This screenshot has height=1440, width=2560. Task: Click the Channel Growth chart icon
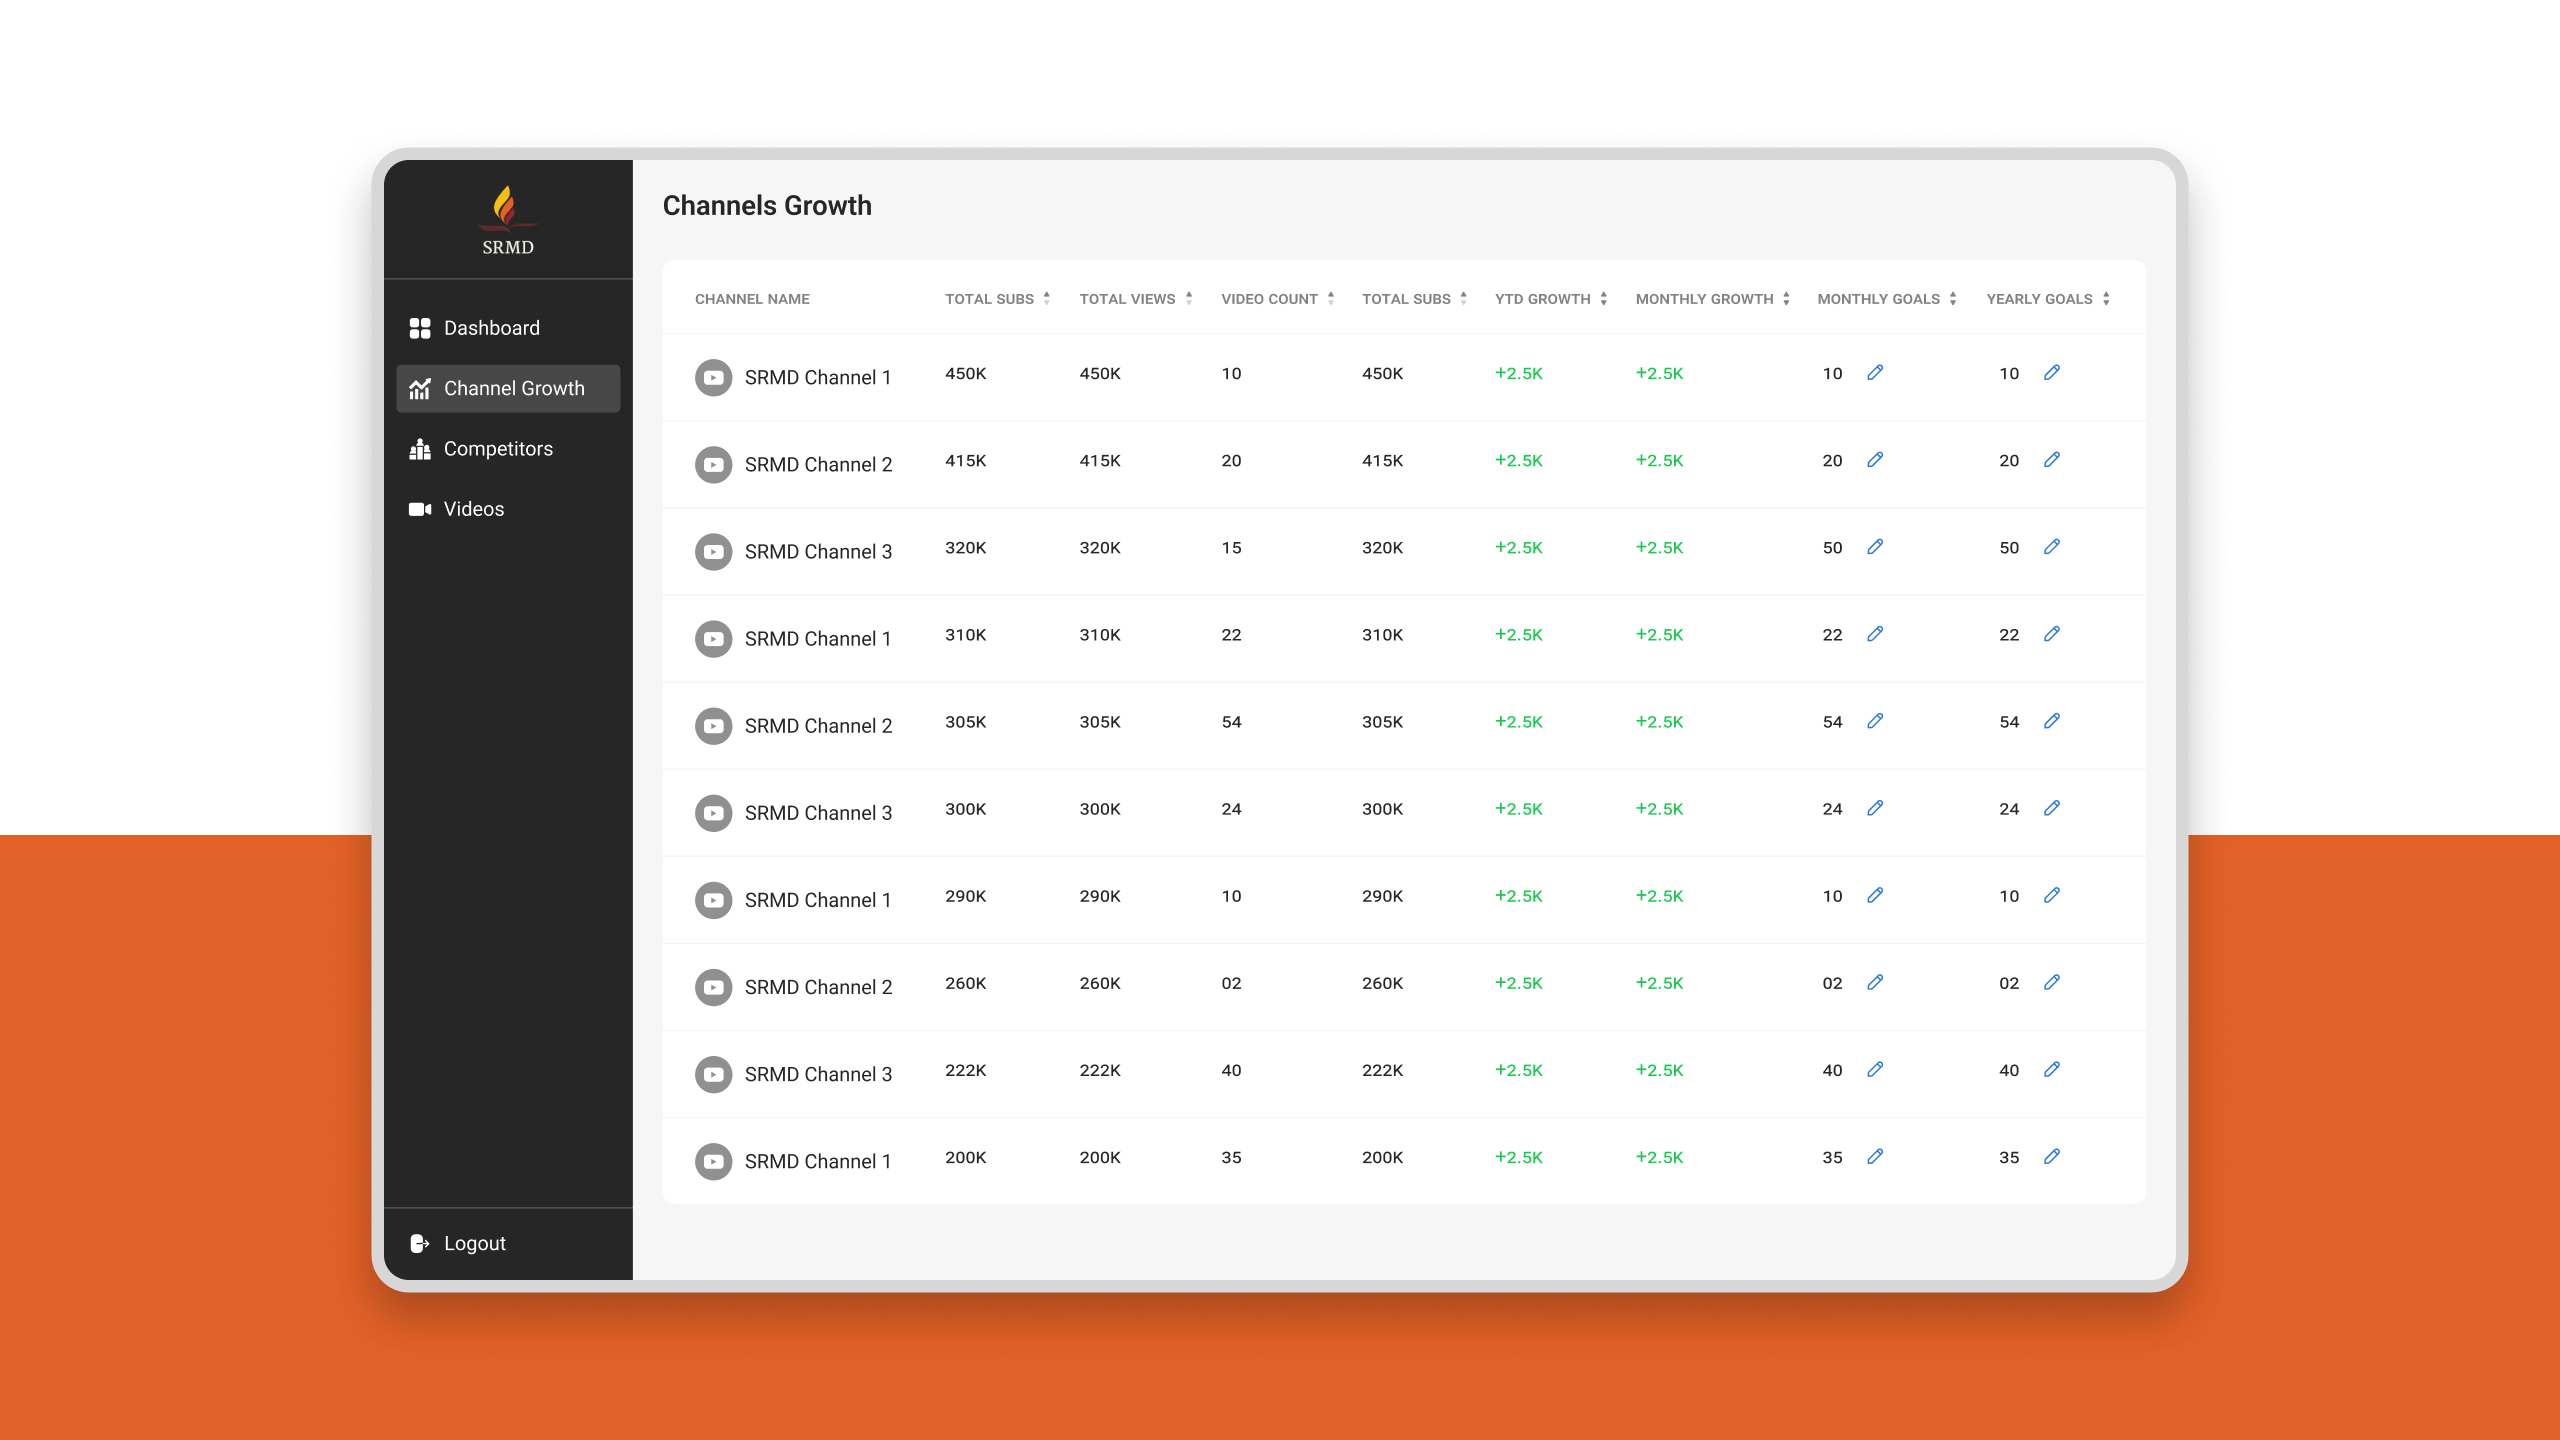coord(419,388)
